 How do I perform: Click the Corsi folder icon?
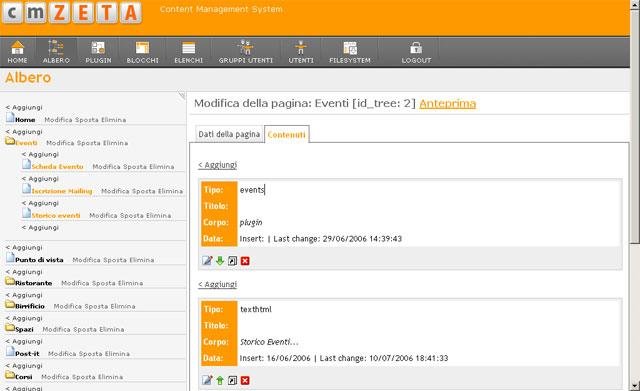click(x=10, y=375)
